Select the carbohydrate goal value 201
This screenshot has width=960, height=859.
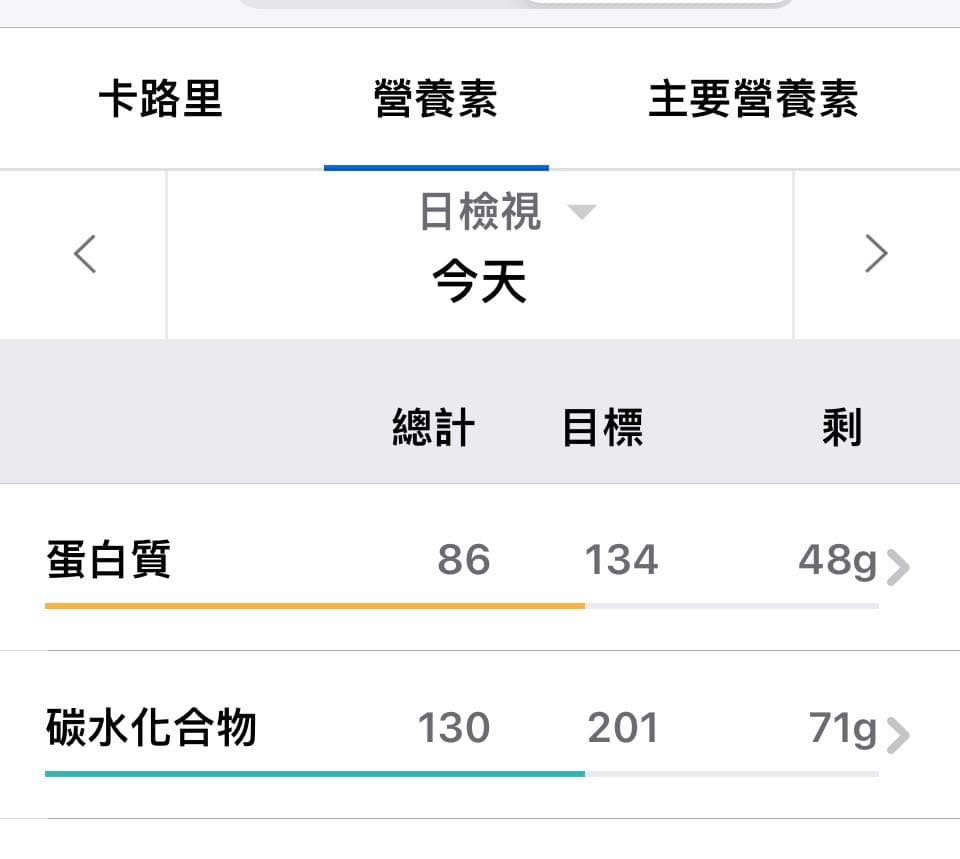(x=622, y=729)
